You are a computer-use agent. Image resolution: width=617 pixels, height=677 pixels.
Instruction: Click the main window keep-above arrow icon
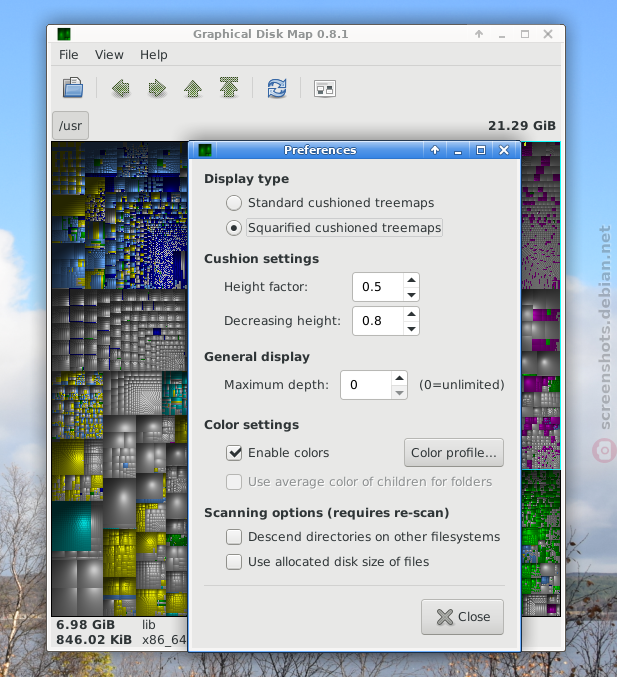click(x=479, y=34)
